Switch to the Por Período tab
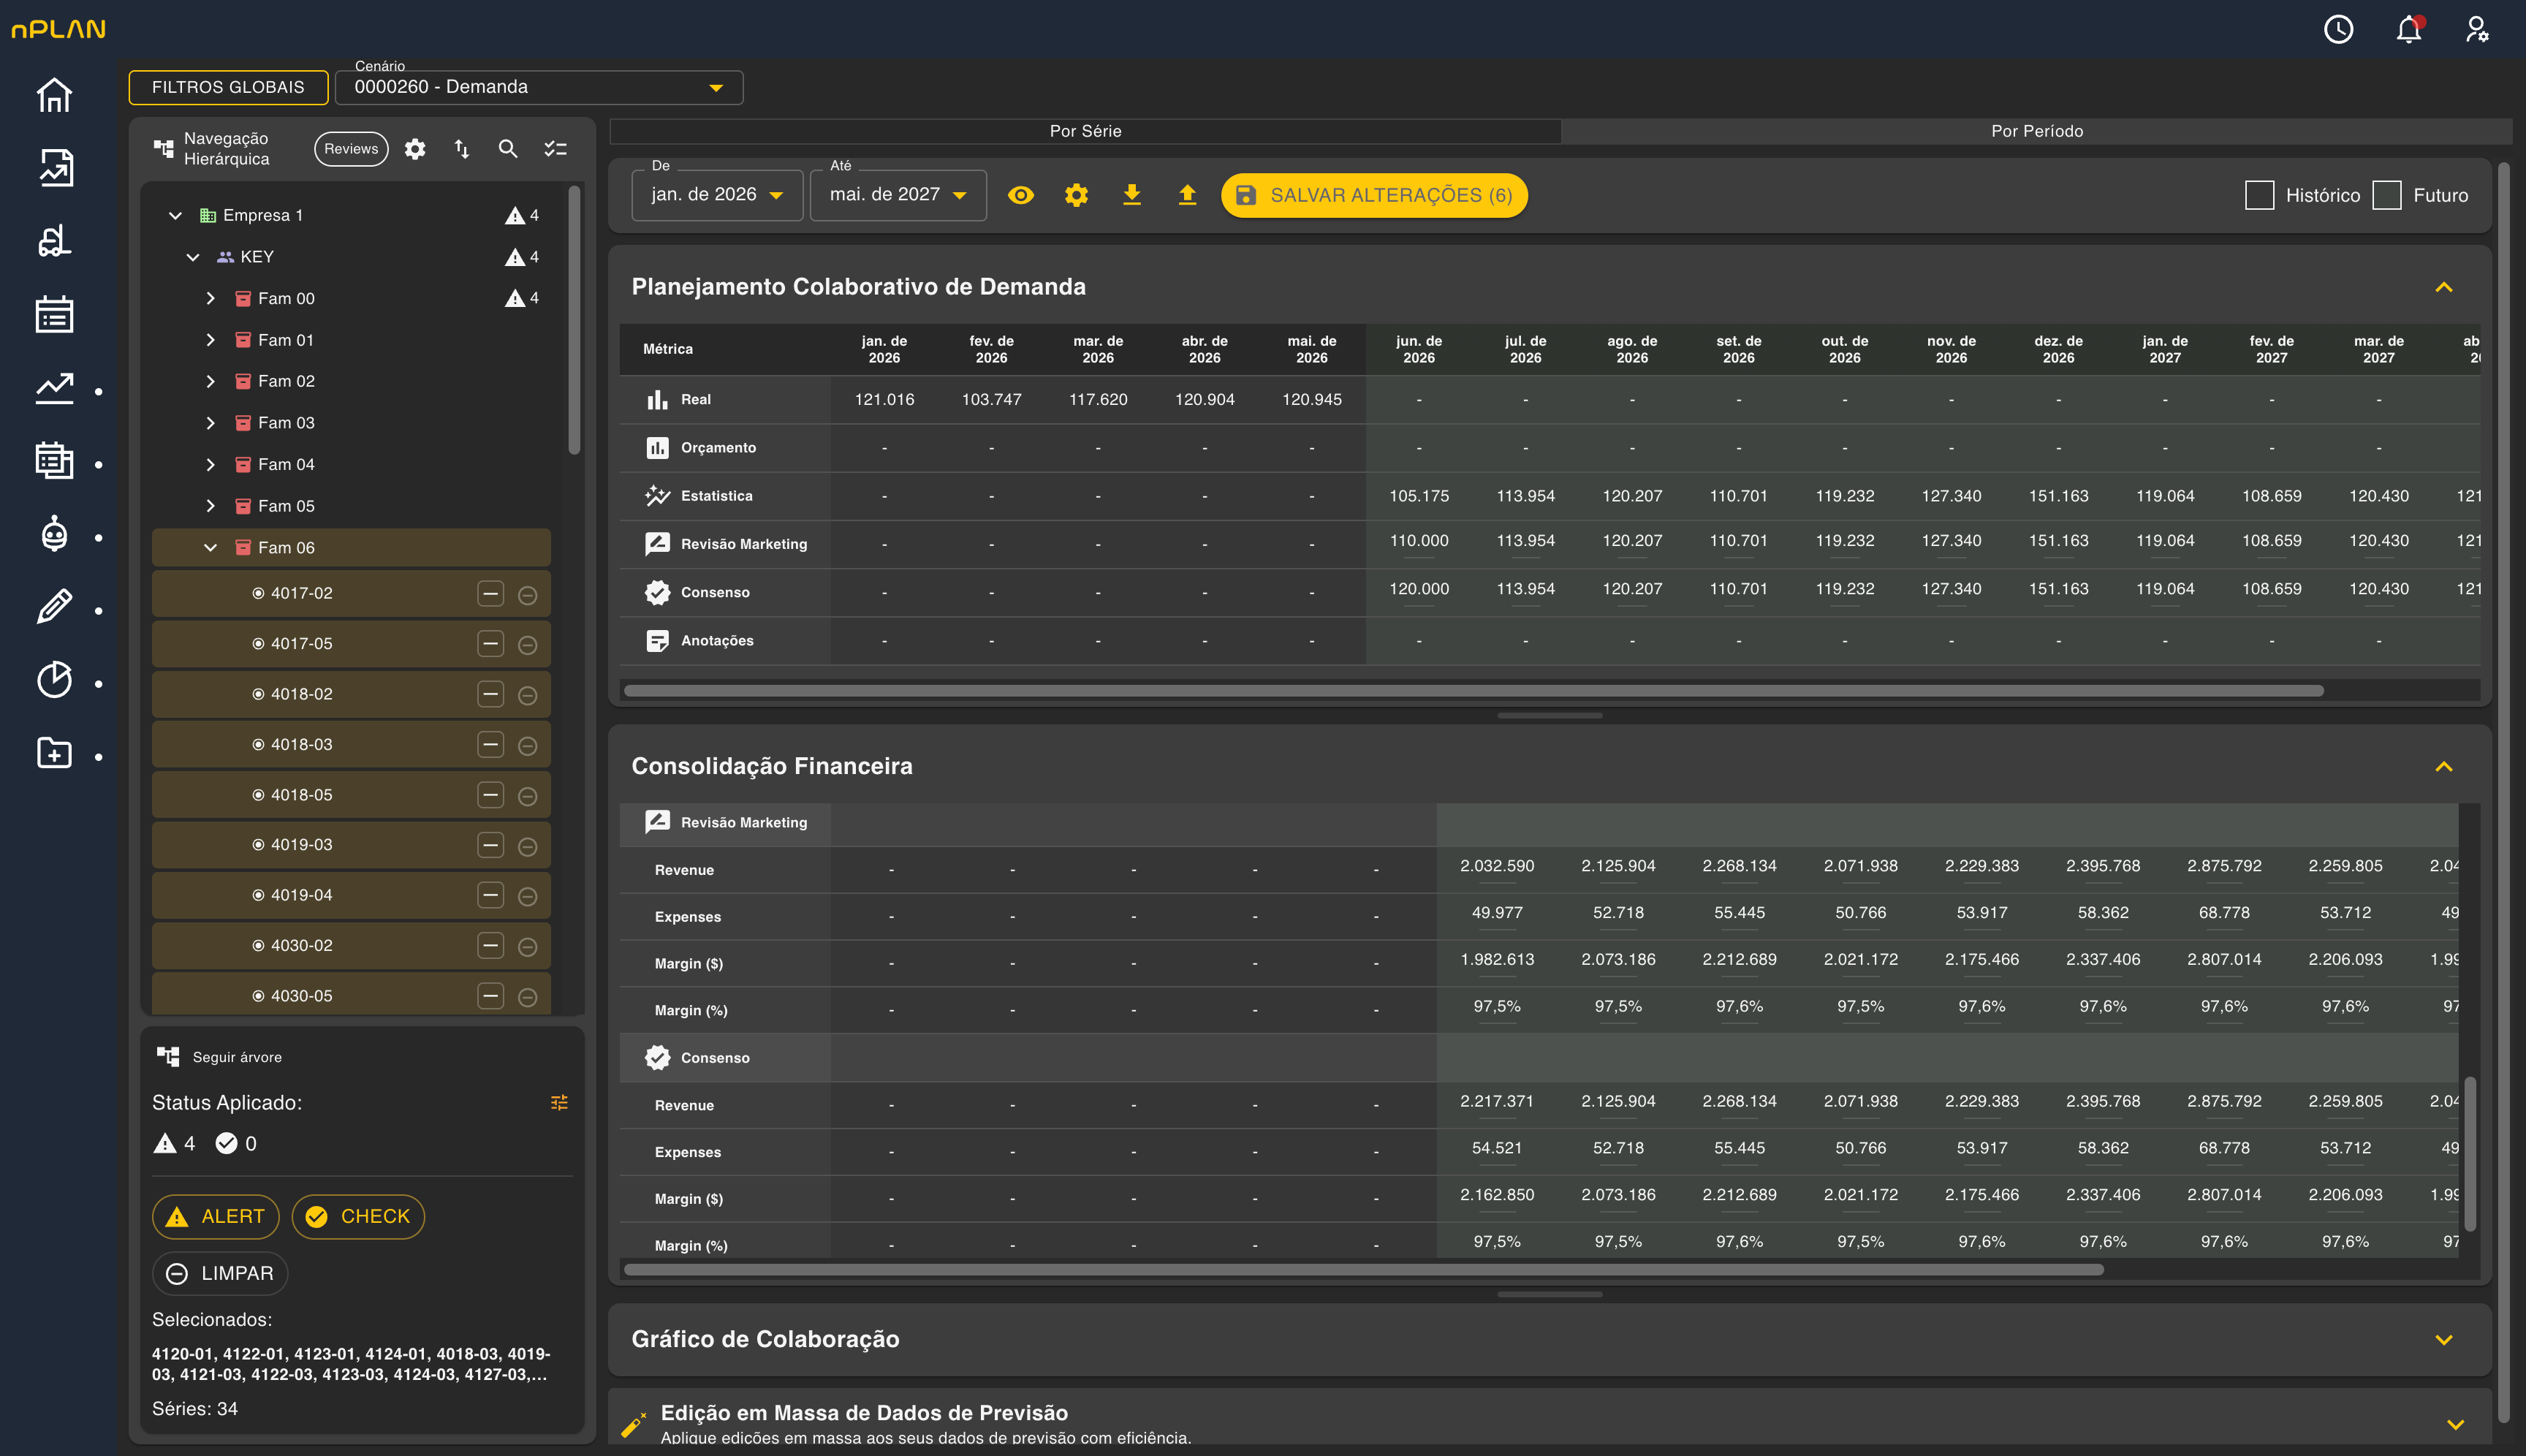This screenshot has height=1456, width=2526. (2037, 131)
